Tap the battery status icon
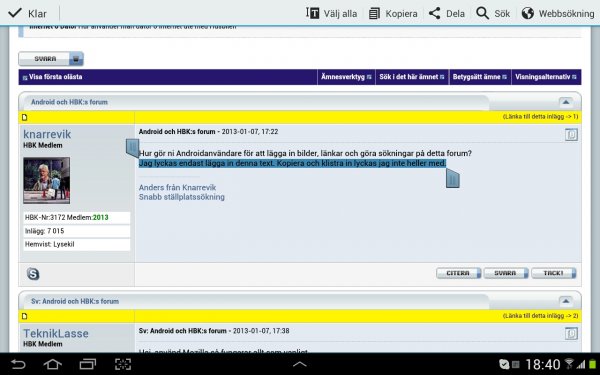 point(593,364)
